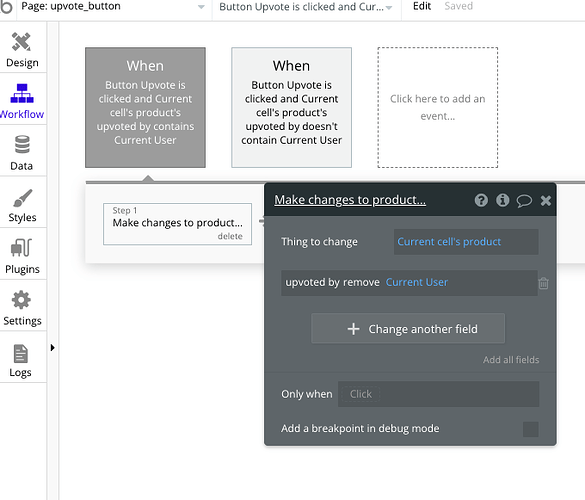Click the Only when condition field
The width and height of the screenshot is (585, 500).
click(438, 394)
